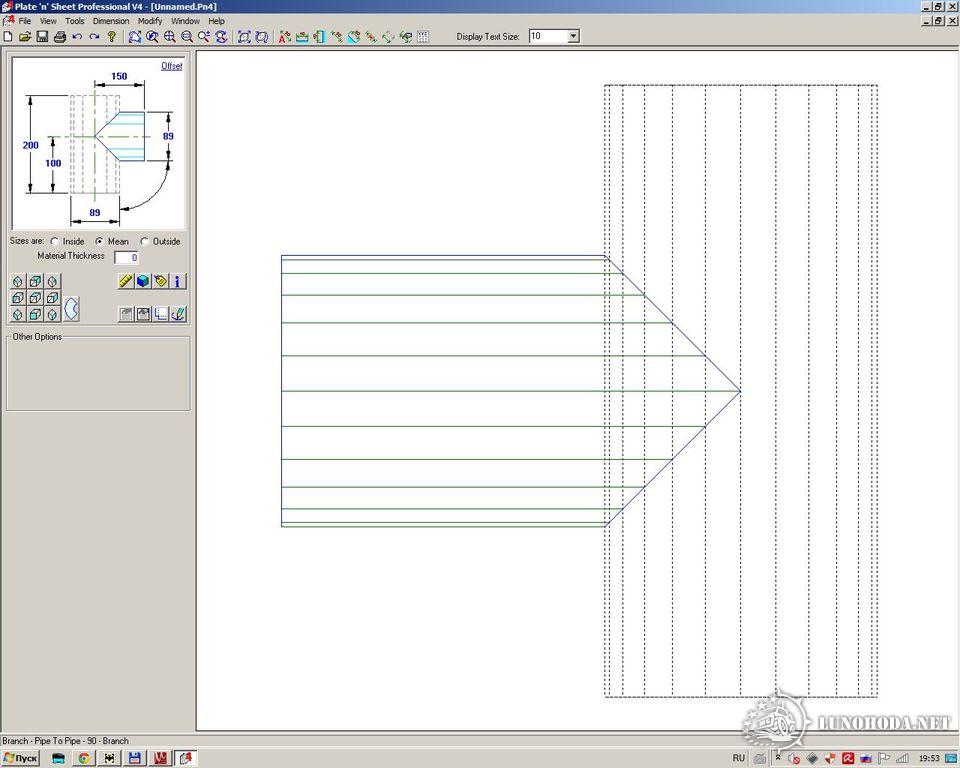Click the yellow ruler measure icon
This screenshot has height=768, width=960.
click(x=126, y=281)
